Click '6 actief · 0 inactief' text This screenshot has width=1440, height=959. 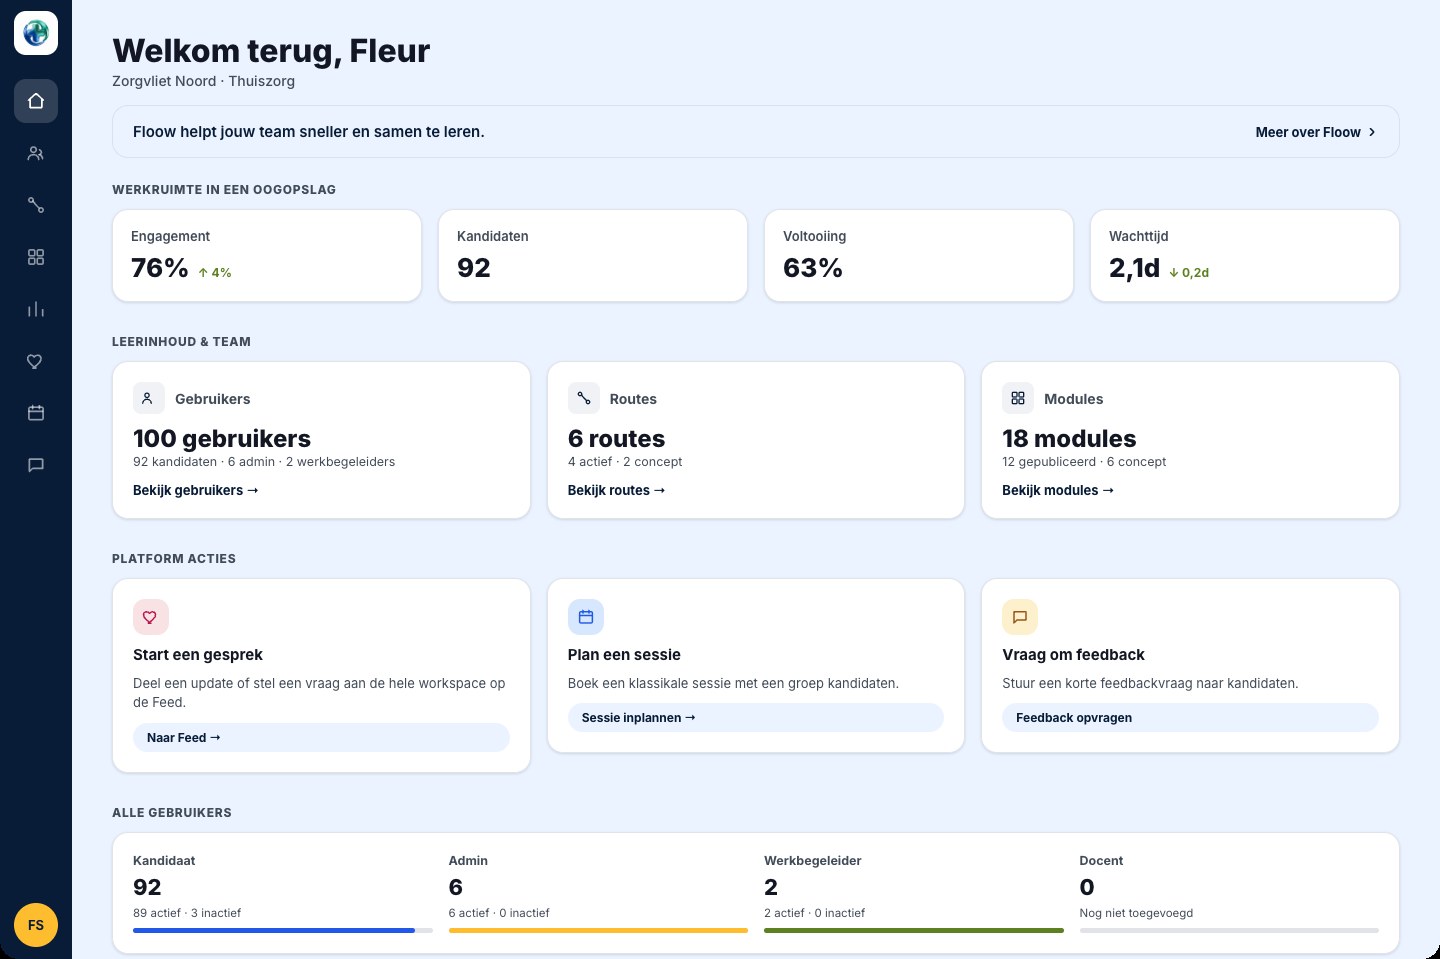click(x=499, y=913)
